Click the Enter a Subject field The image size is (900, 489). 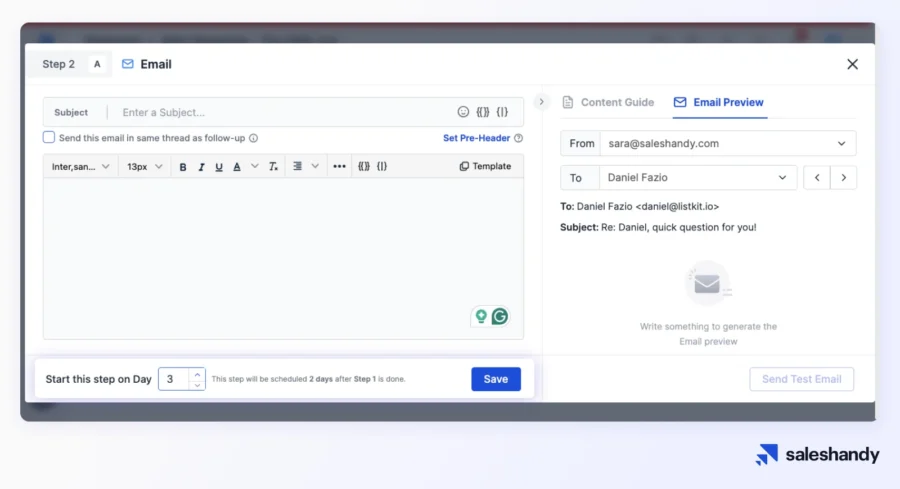click(x=280, y=112)
